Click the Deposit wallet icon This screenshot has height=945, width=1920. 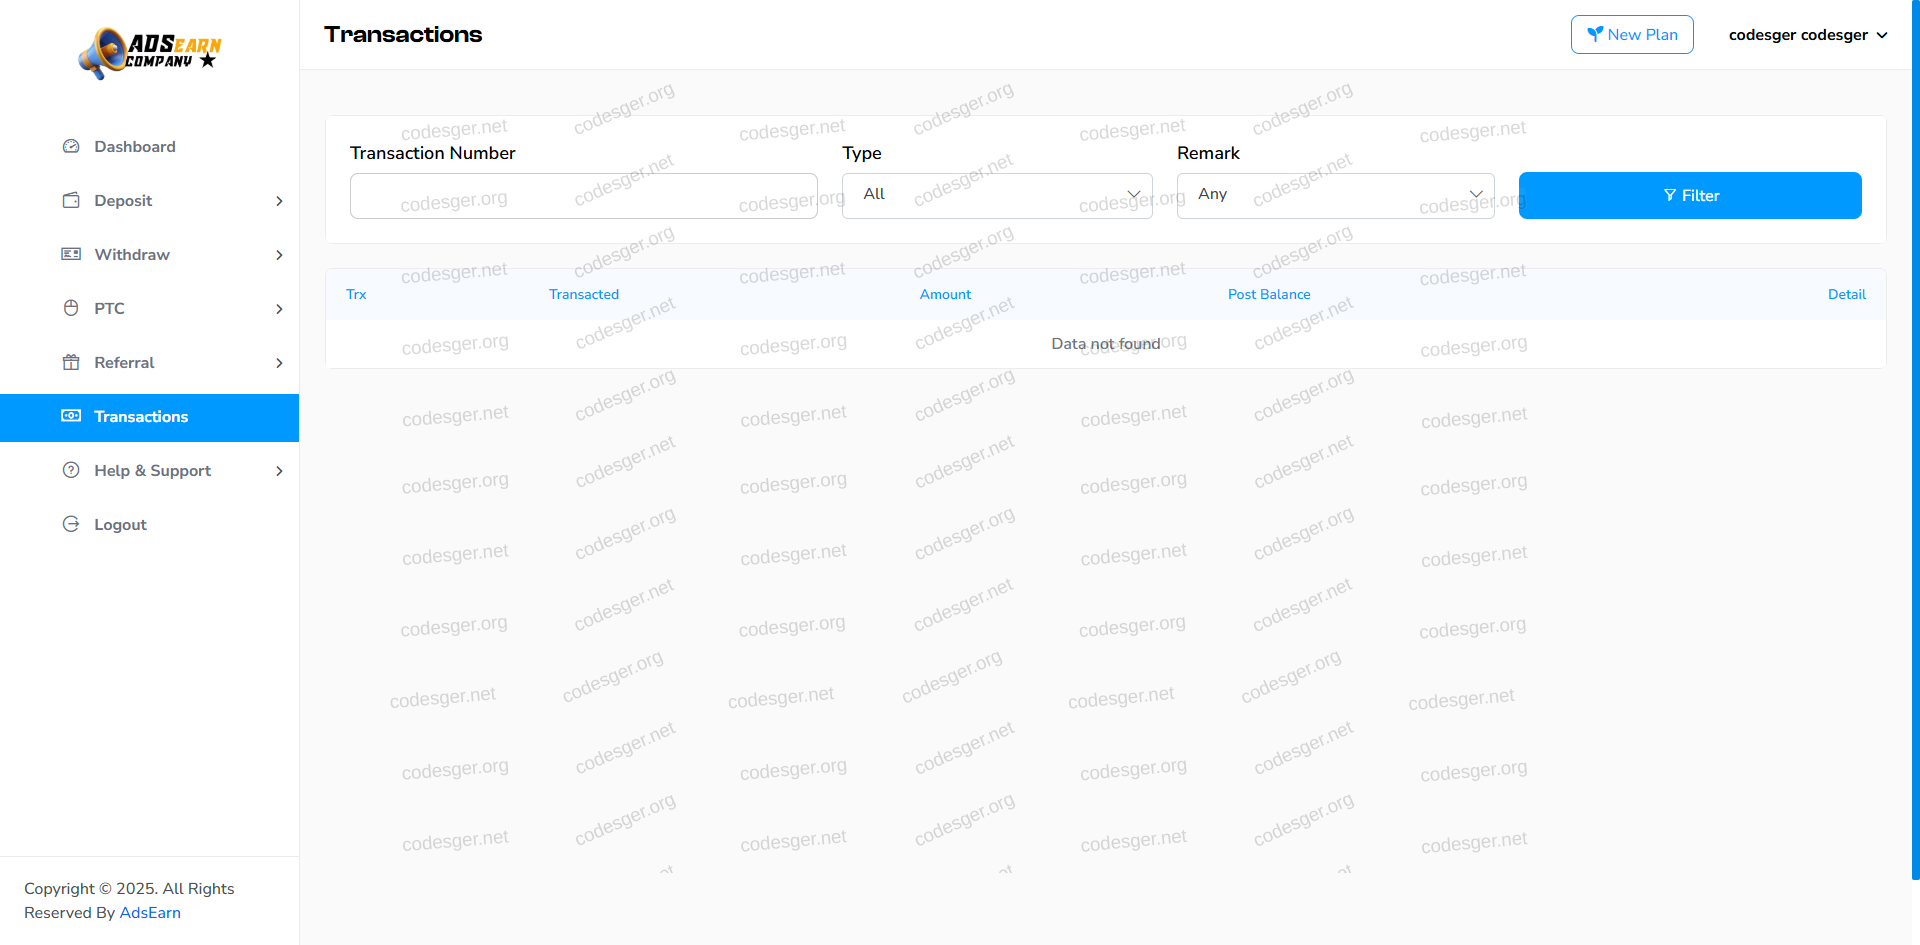pos(71,201)
